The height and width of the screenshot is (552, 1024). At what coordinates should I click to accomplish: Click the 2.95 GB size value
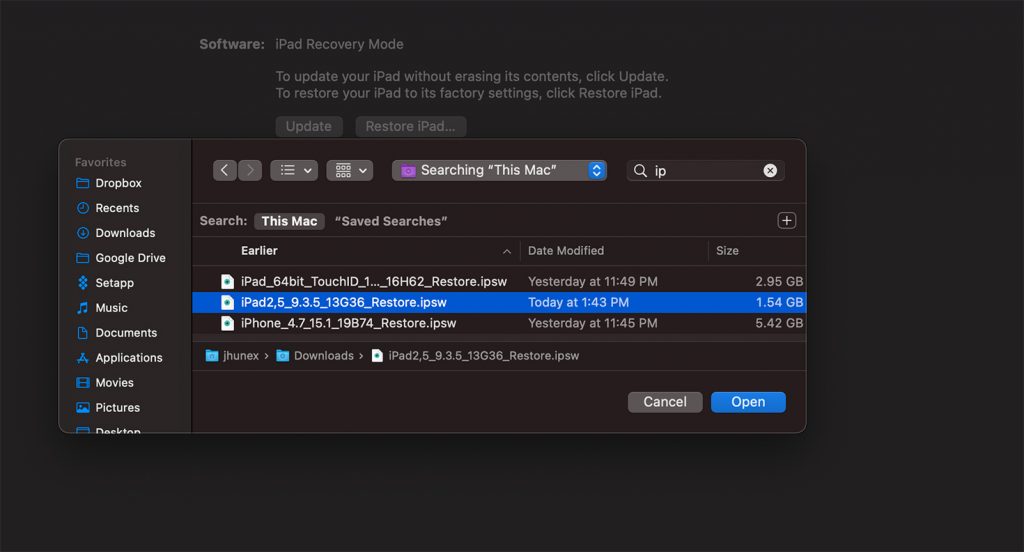779,282
